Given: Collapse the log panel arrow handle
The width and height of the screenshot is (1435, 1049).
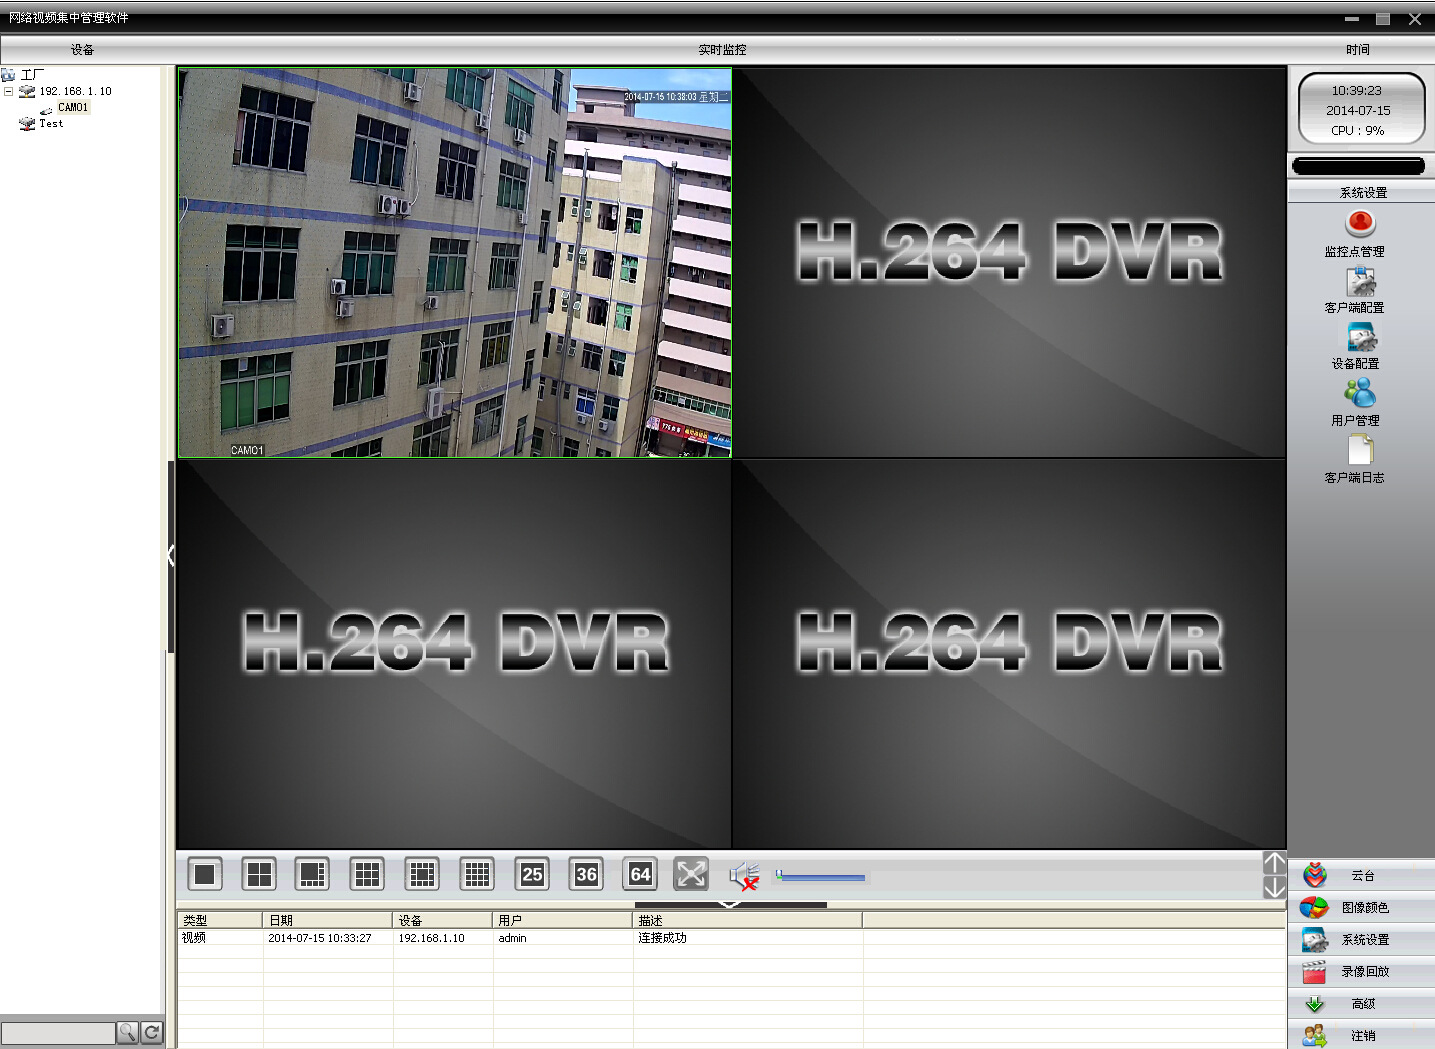Looking at the screenshot, I should pos(730,905).
